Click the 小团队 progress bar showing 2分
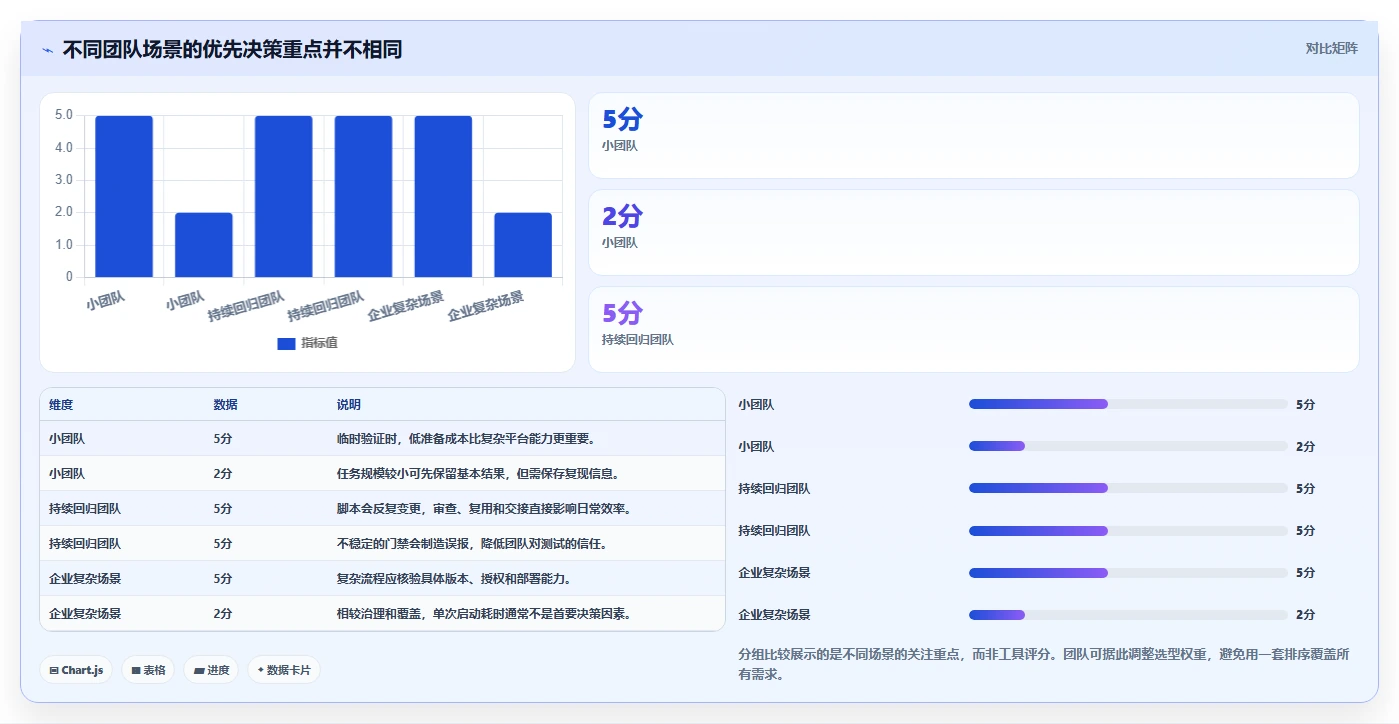Image resolution: width=1399 pixels, height=724 pixels. pyautogui.click(x=1128, y=446)
